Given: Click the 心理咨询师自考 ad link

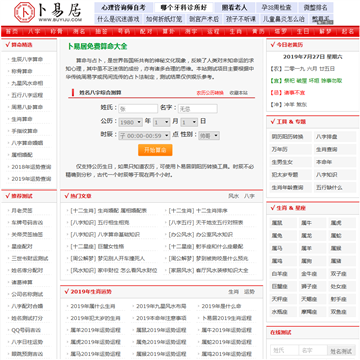Looking at the screenshot, I should 123,7.
